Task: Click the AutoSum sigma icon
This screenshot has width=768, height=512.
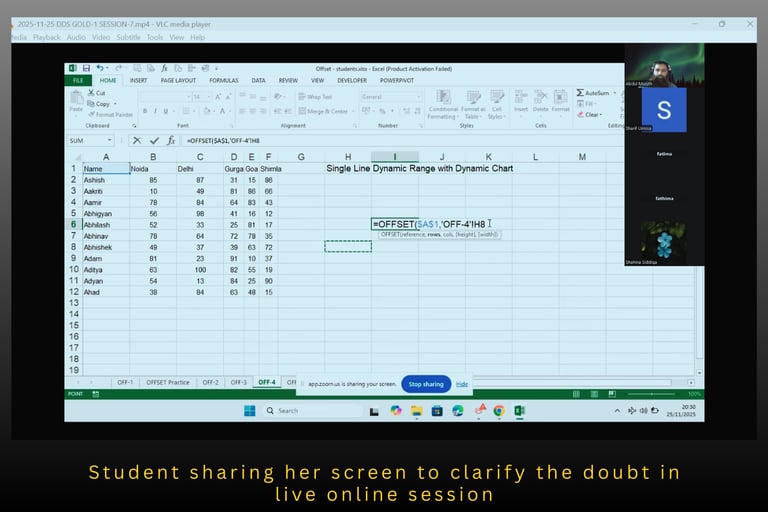Action: click(580, 93)
